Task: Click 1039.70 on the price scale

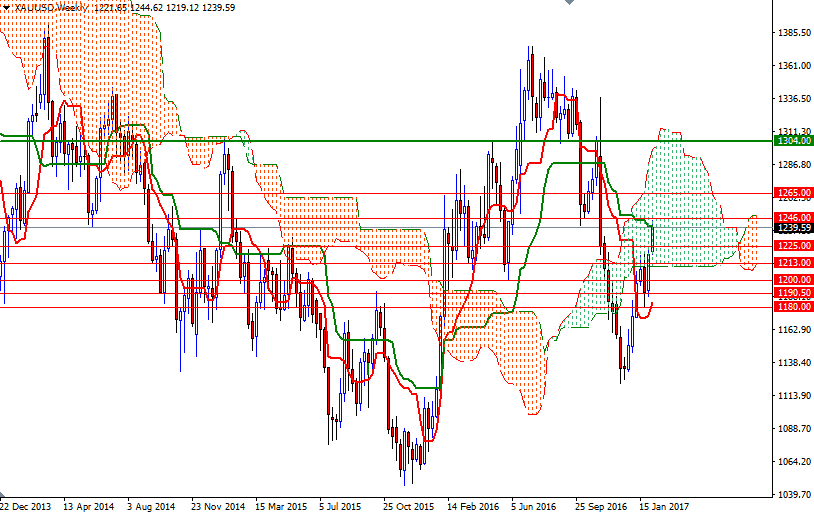Action: 792,495
